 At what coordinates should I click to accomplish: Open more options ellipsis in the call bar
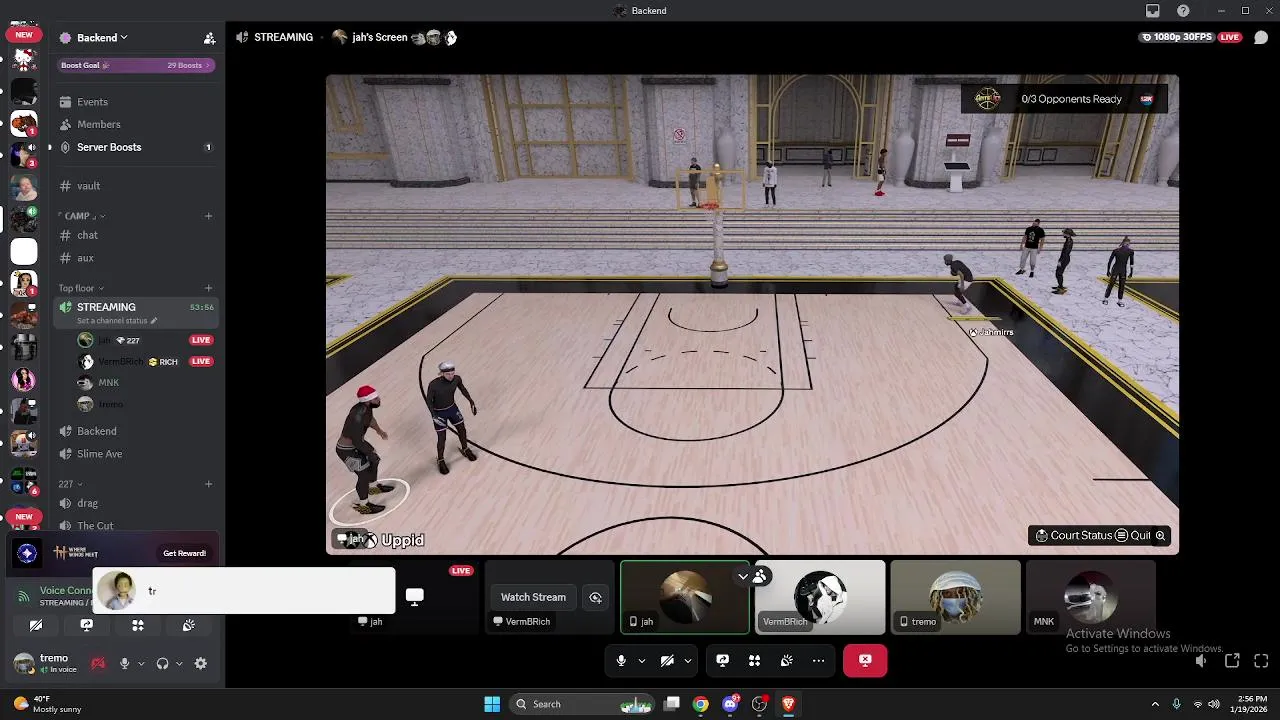pyautogui.click(x=818, y=660)
